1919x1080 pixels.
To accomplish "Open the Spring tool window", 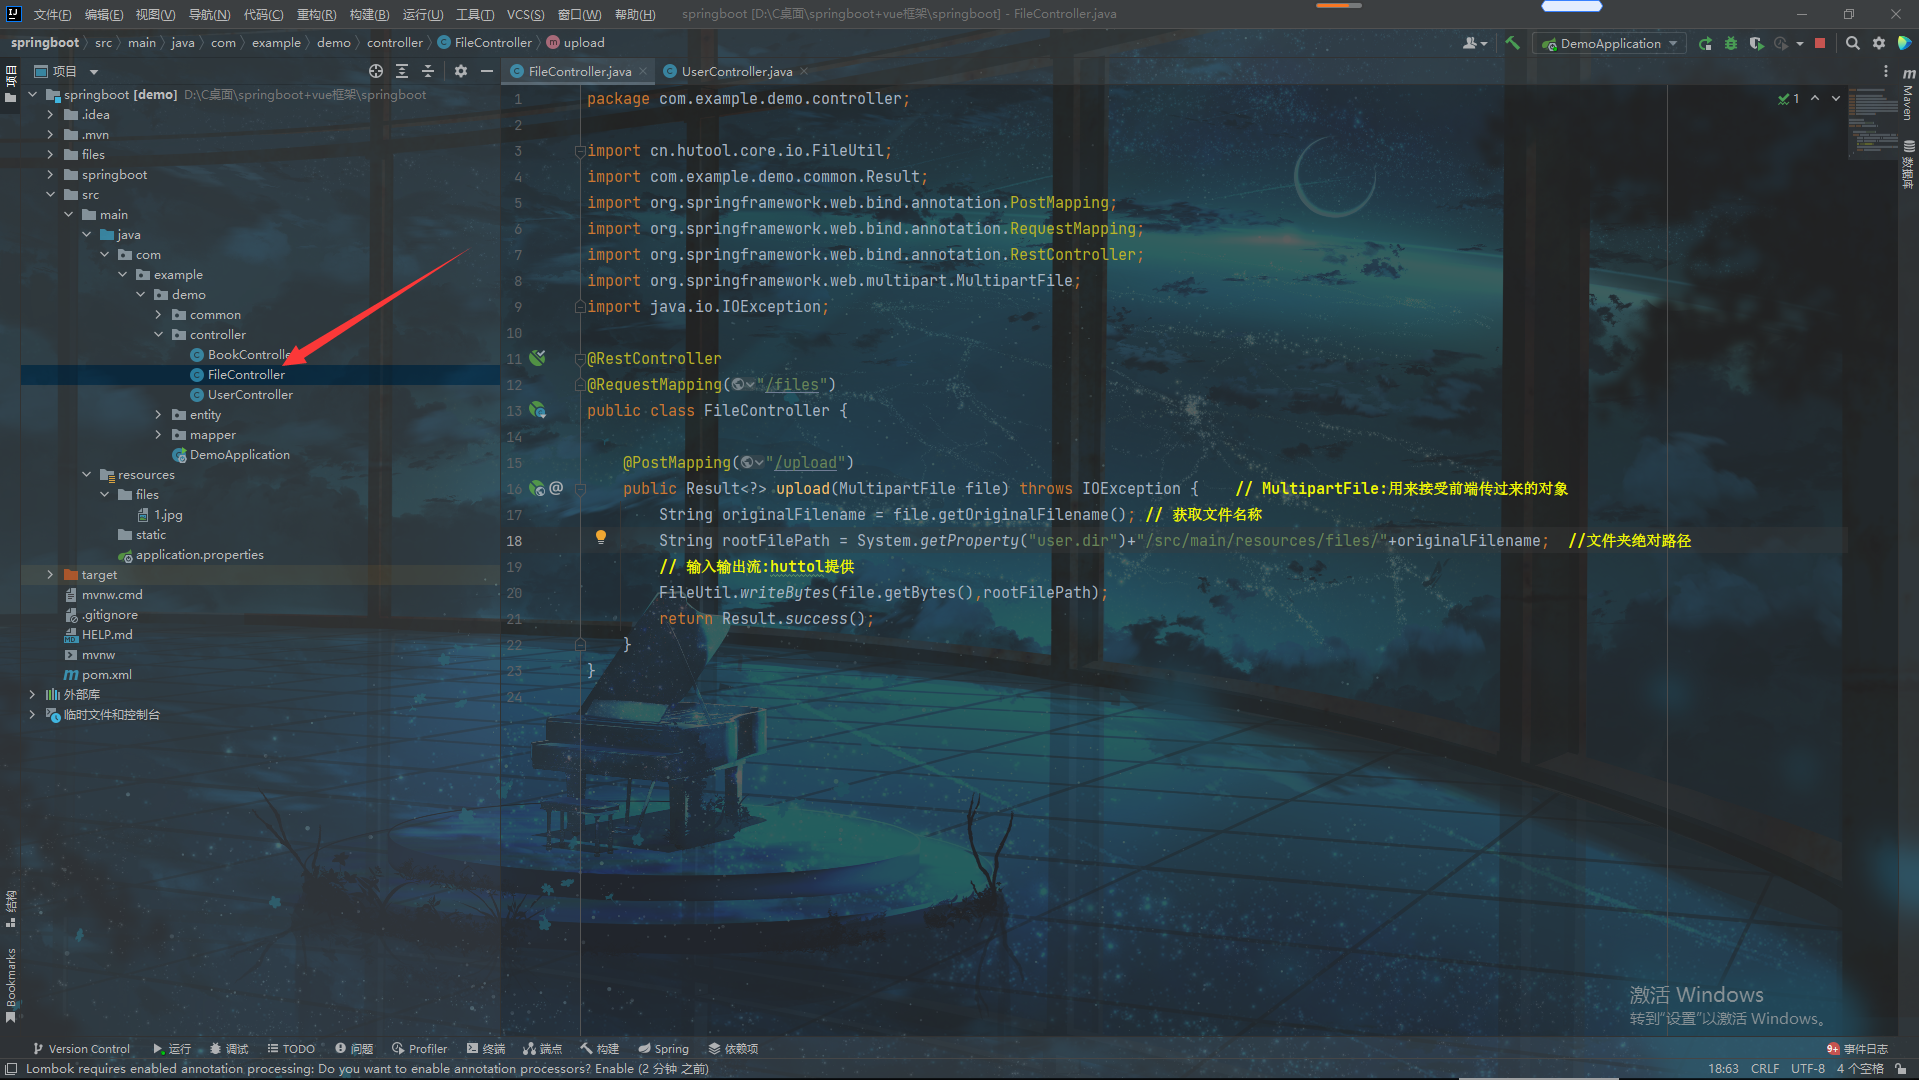I will pyautogui.click(x=664, y=1048).
